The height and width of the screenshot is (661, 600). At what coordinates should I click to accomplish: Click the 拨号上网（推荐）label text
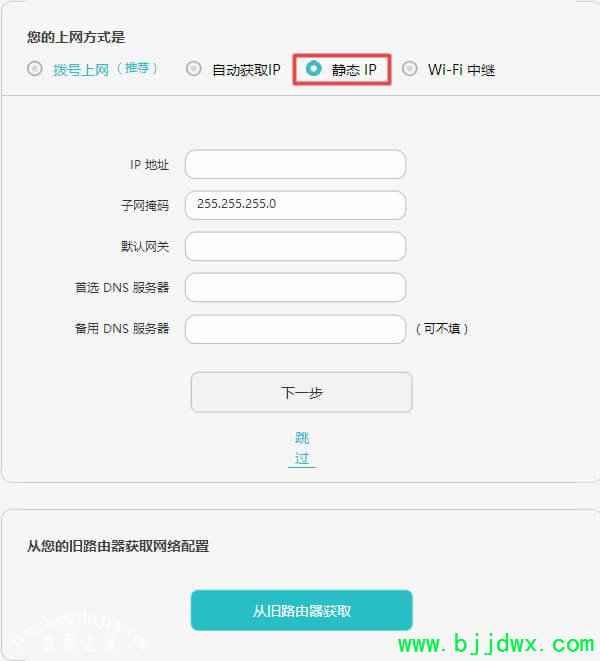(x=106, y=69)
